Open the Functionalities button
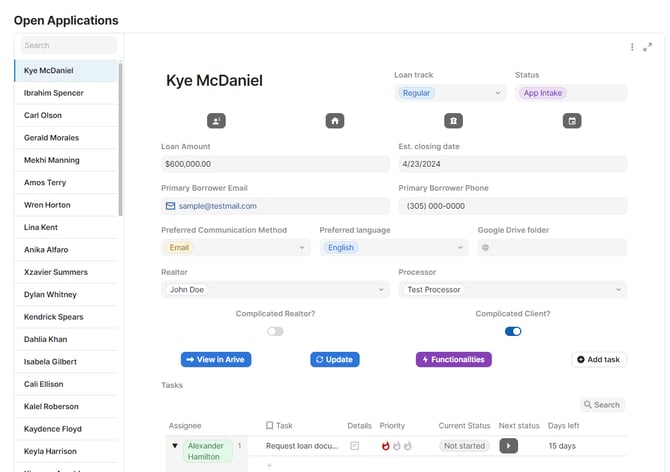670x472 pixels. [453, 360]
